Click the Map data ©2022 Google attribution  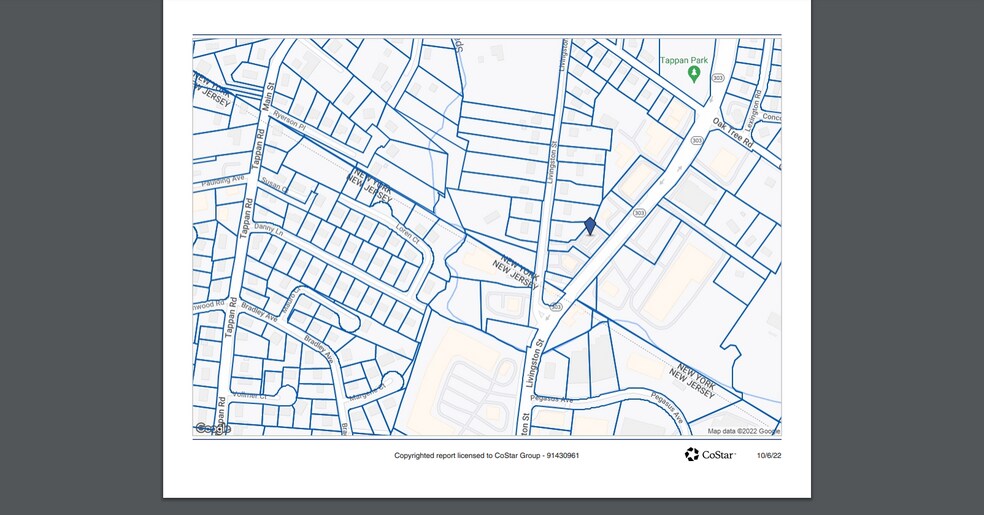click(743, 431)
